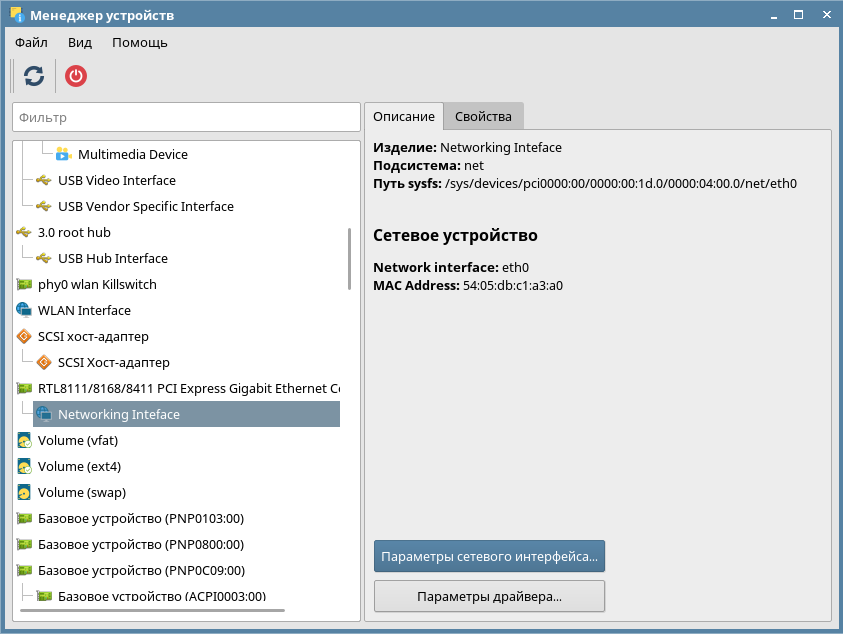Open the Файл menu

[31, 43]
